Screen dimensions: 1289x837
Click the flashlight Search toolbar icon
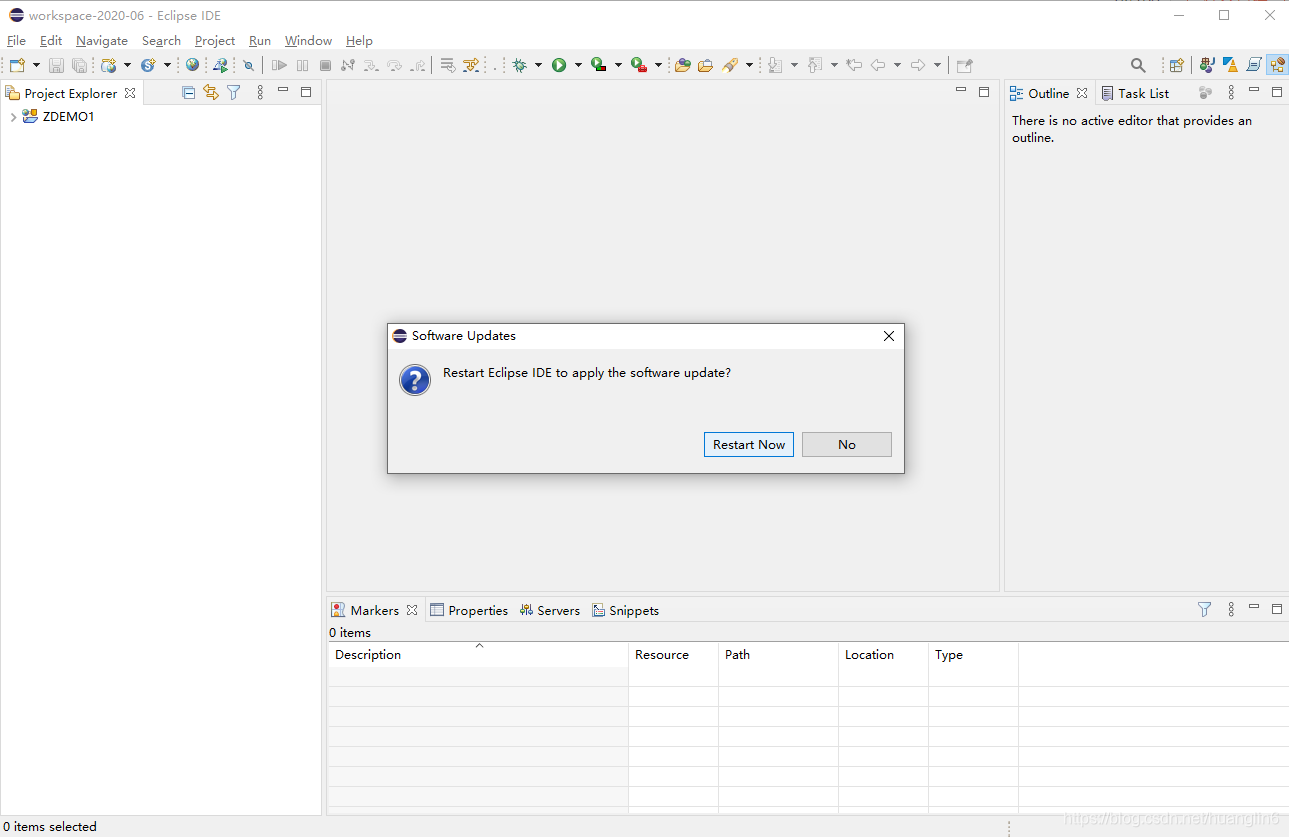tap(730, 65)
